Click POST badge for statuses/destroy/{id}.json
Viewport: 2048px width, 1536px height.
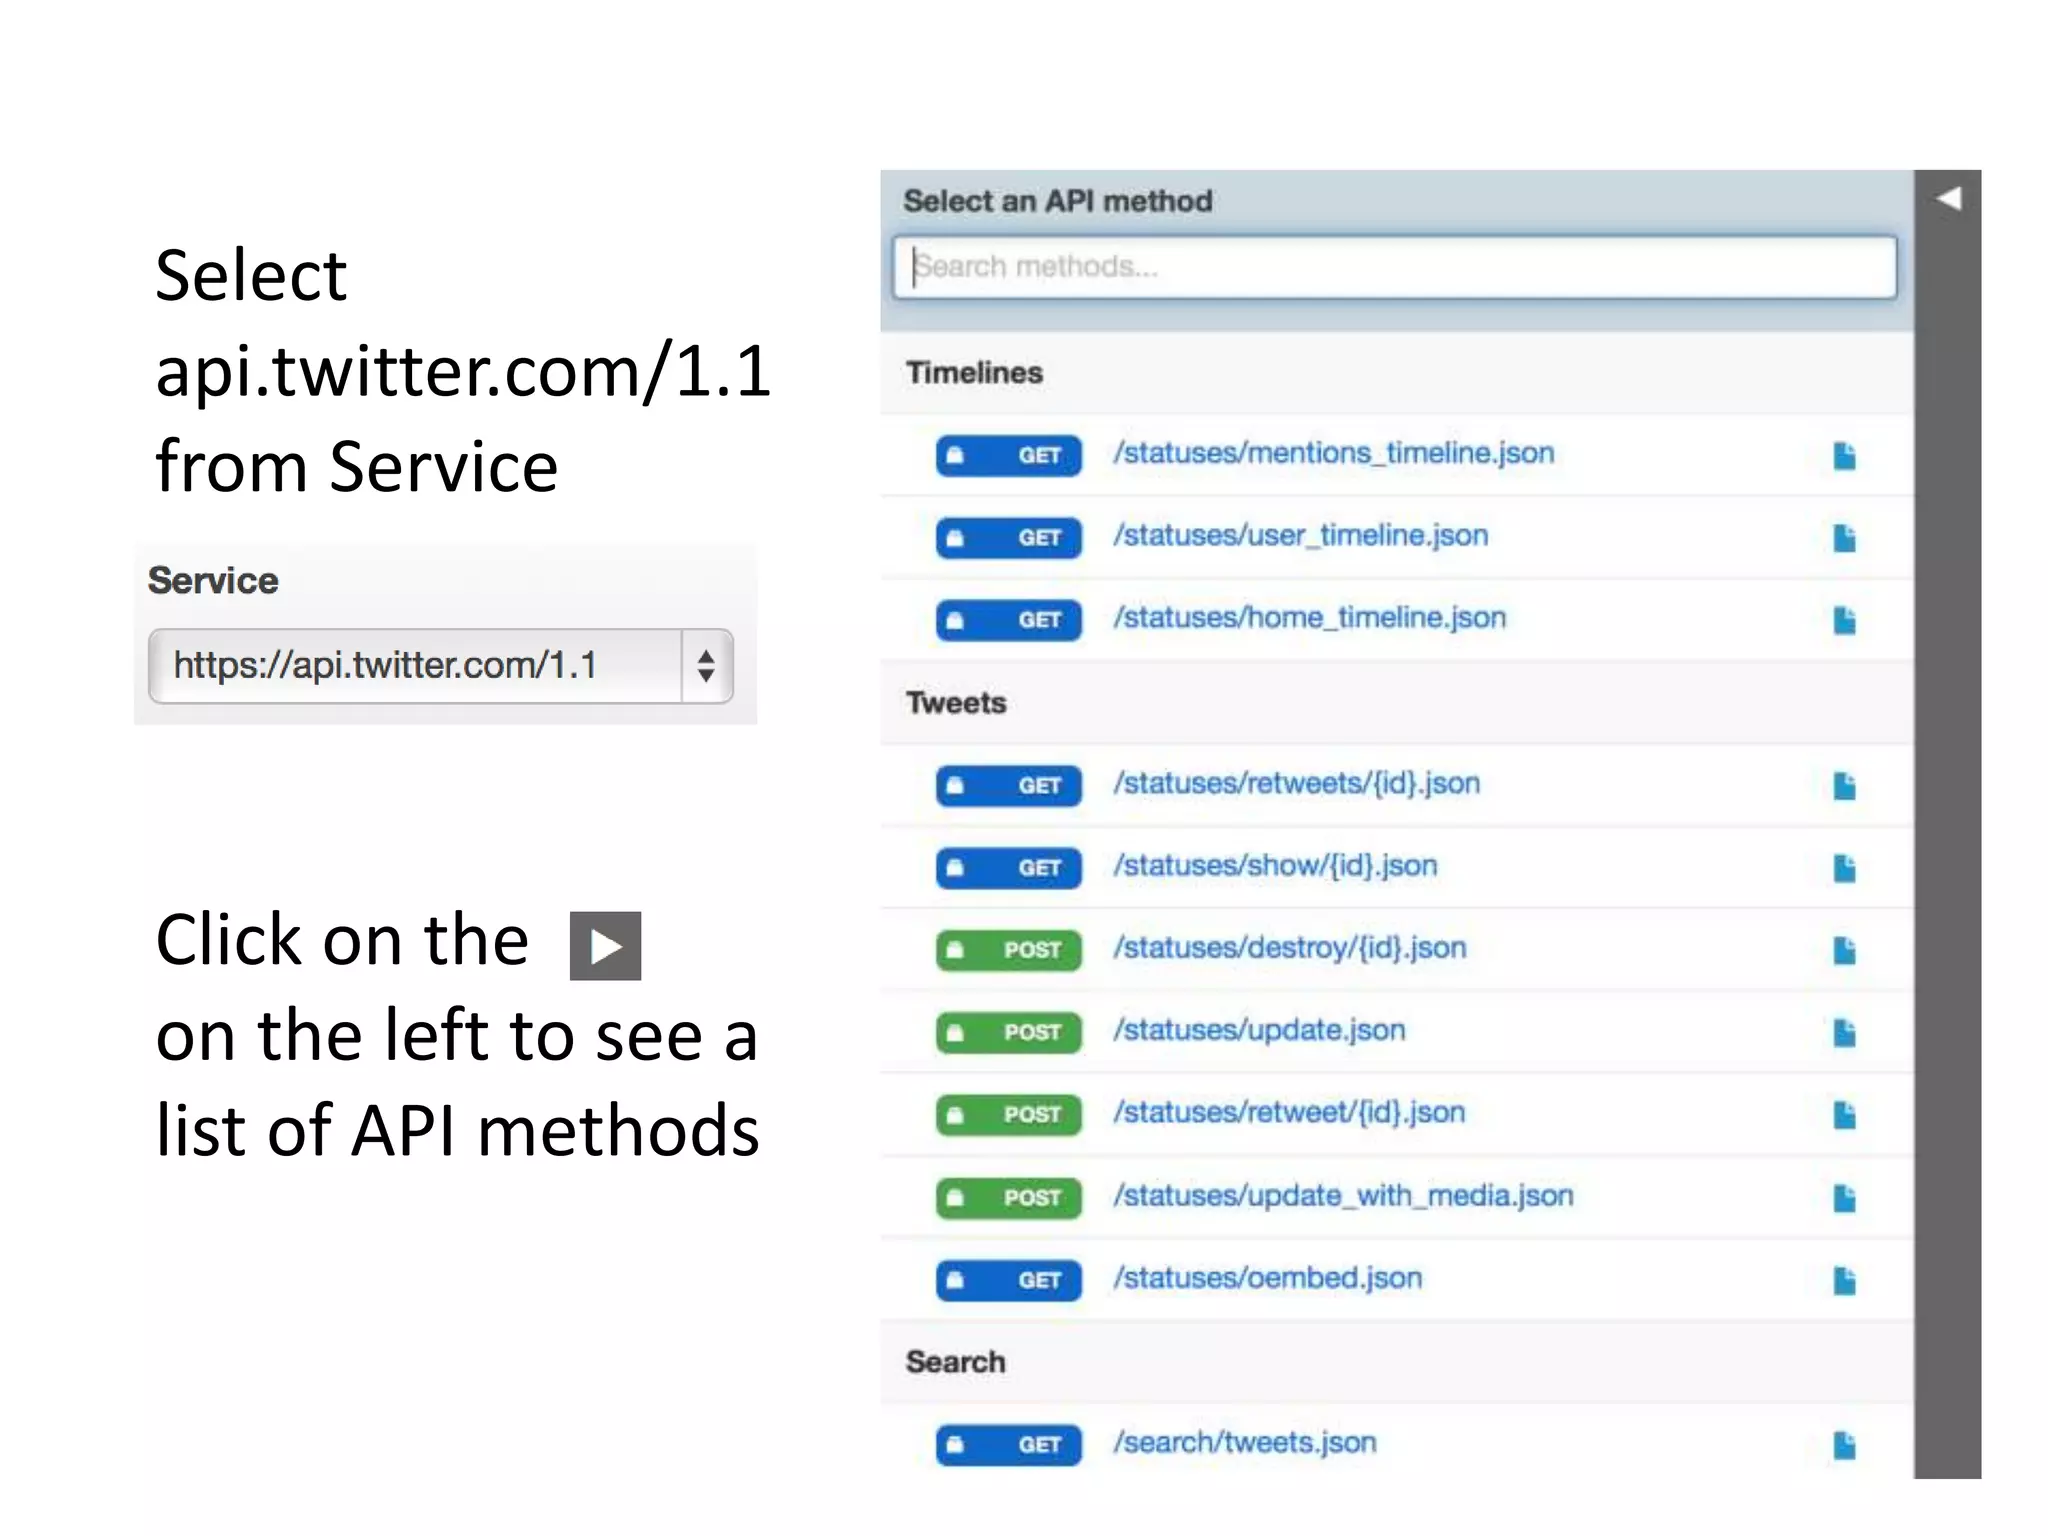(1008, 950)
